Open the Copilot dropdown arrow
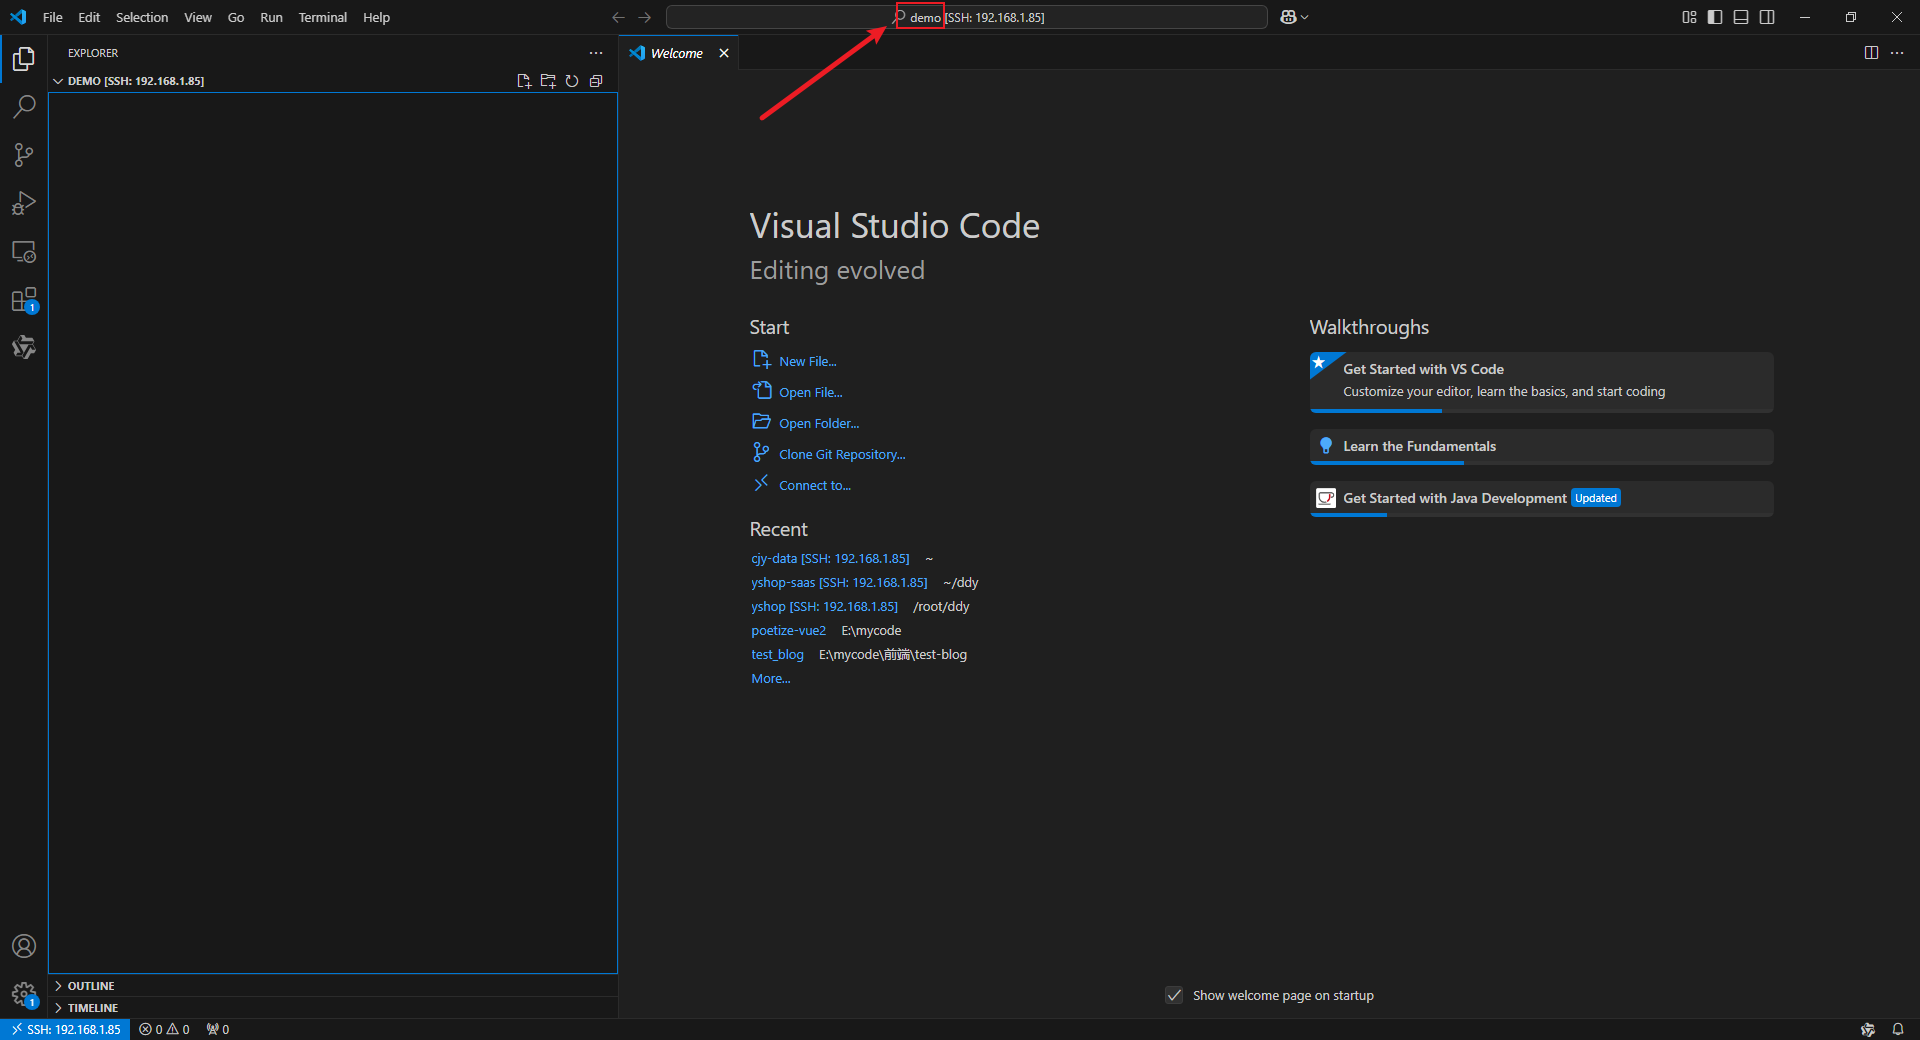 (1305, 17)
